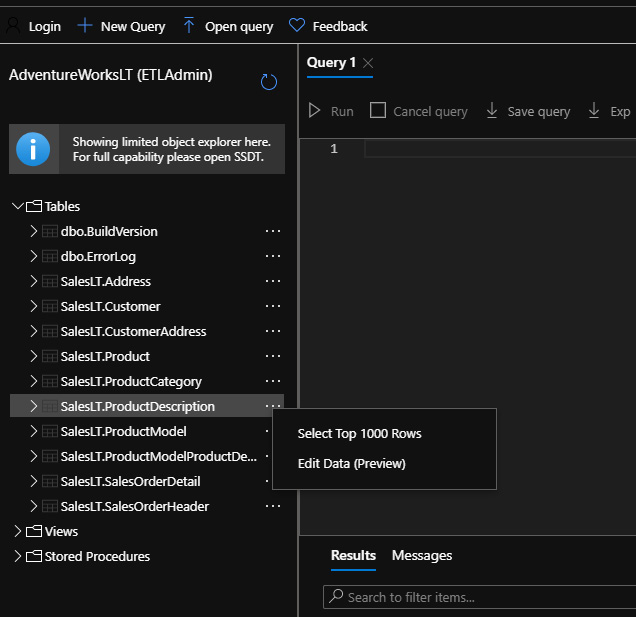The height and width of the screenshot is (617, 636).
Task: Expand the Stored Procedures folder
Action: coord(17,556)
